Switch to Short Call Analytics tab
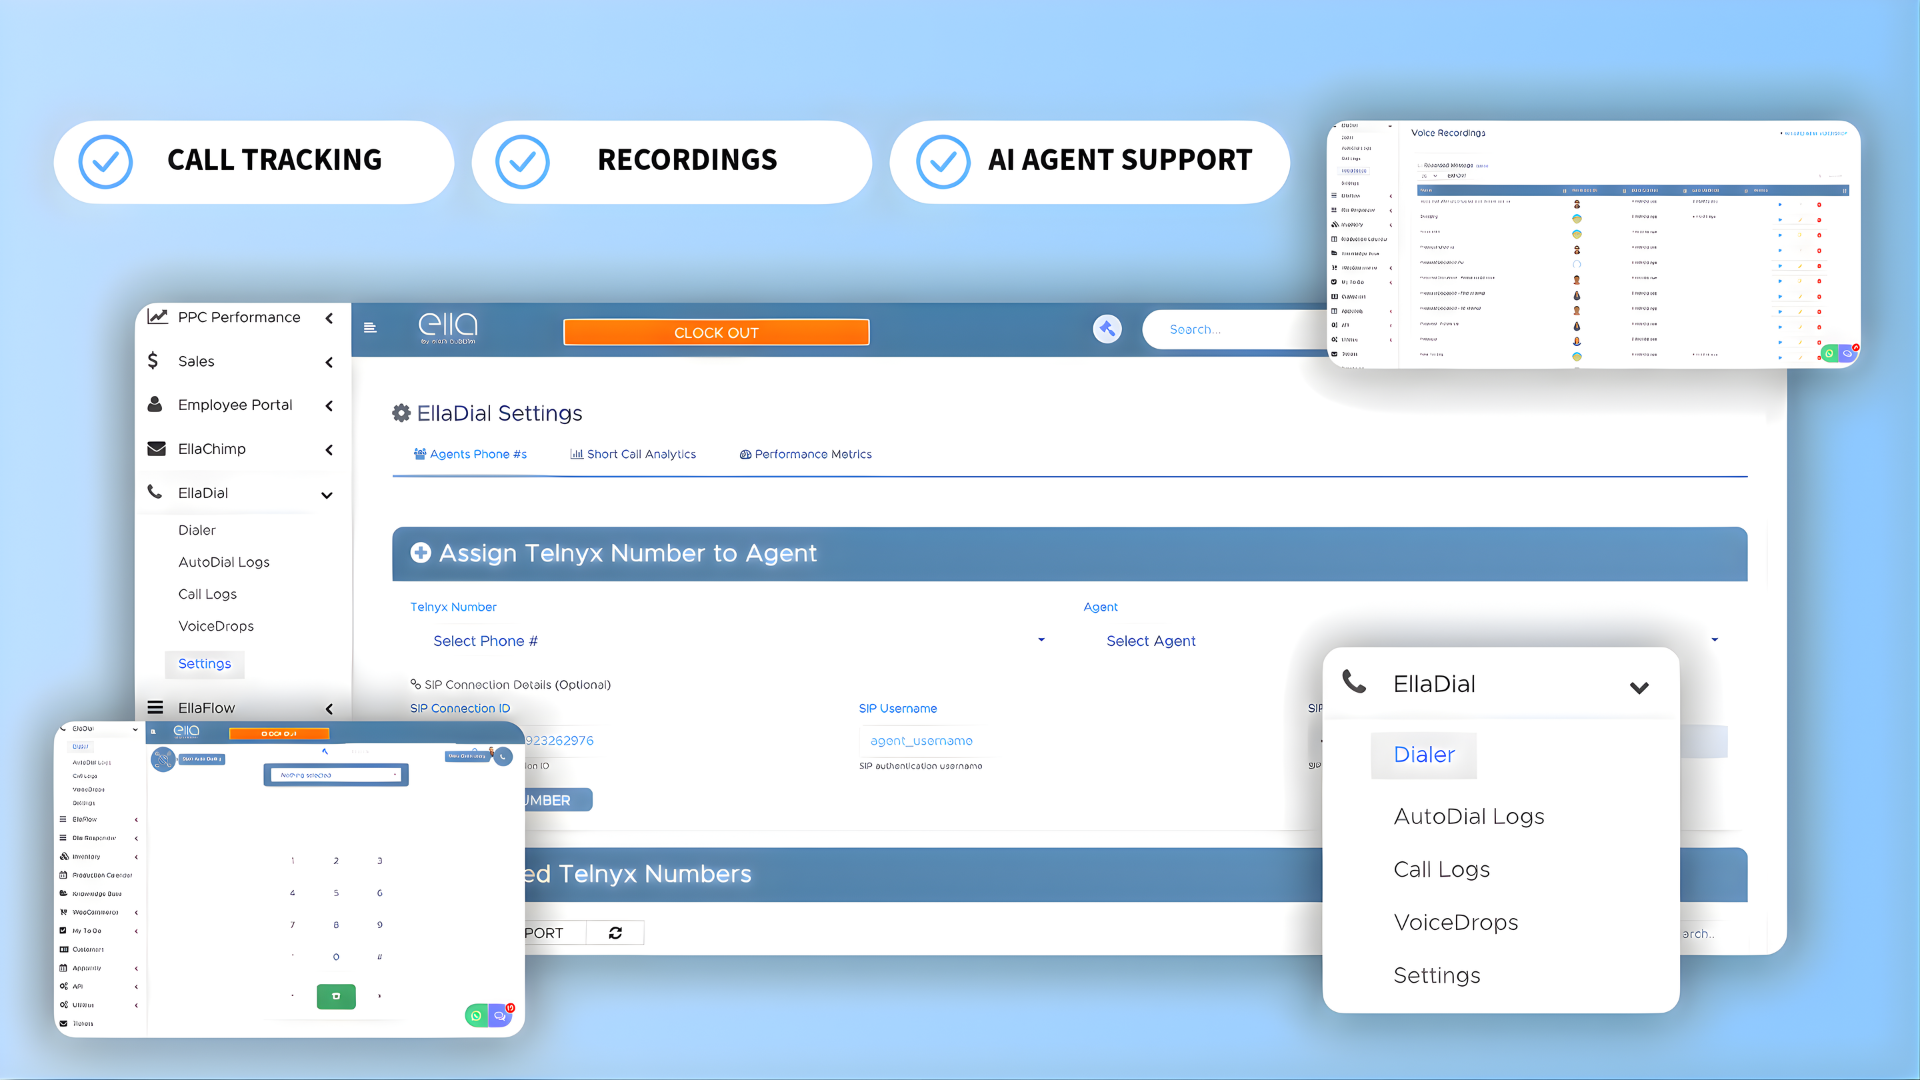 (x=633, y=454)
